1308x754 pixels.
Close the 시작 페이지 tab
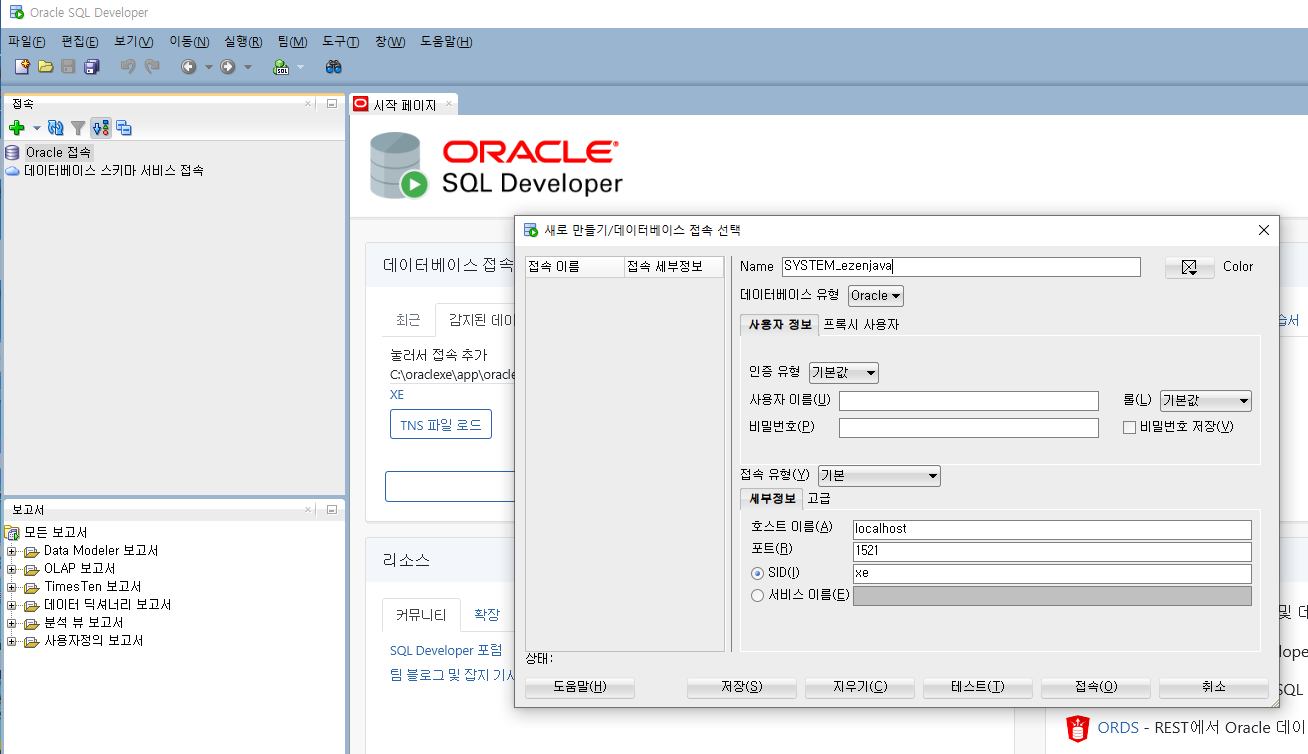[x=449, y=104]
